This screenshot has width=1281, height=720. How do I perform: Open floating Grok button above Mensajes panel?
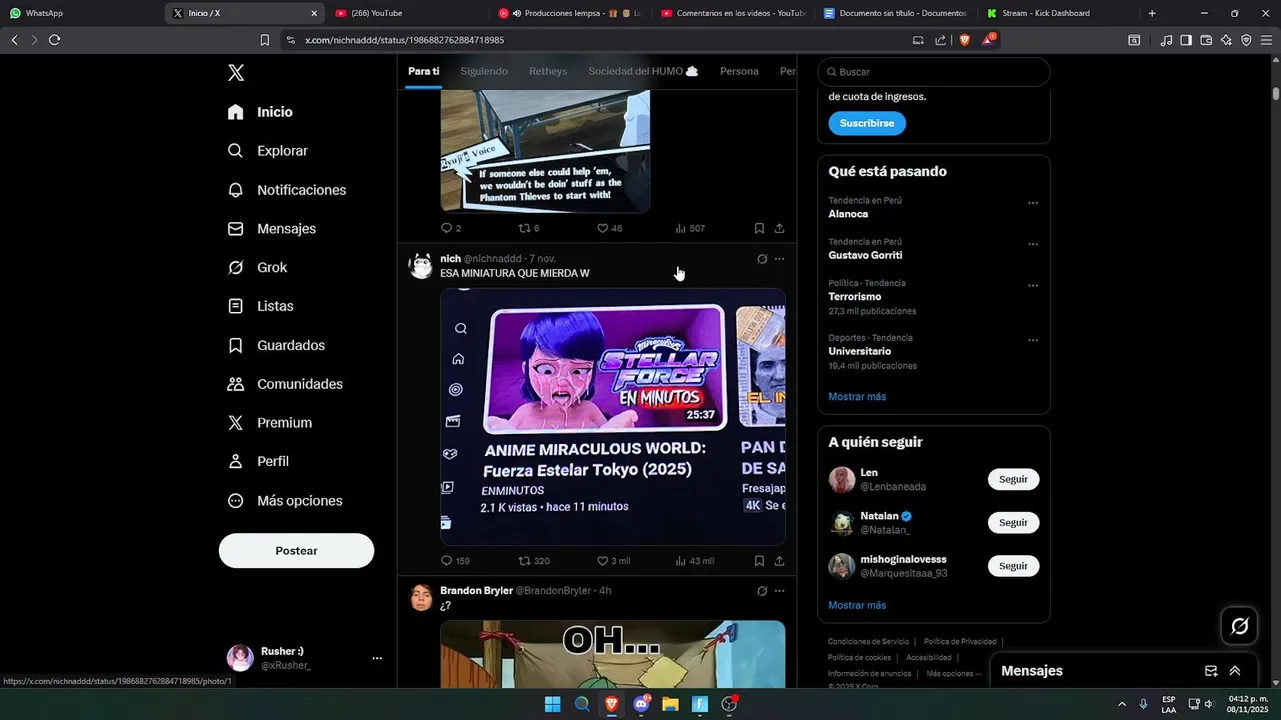pyautogui.click(x=1240, y=626)
